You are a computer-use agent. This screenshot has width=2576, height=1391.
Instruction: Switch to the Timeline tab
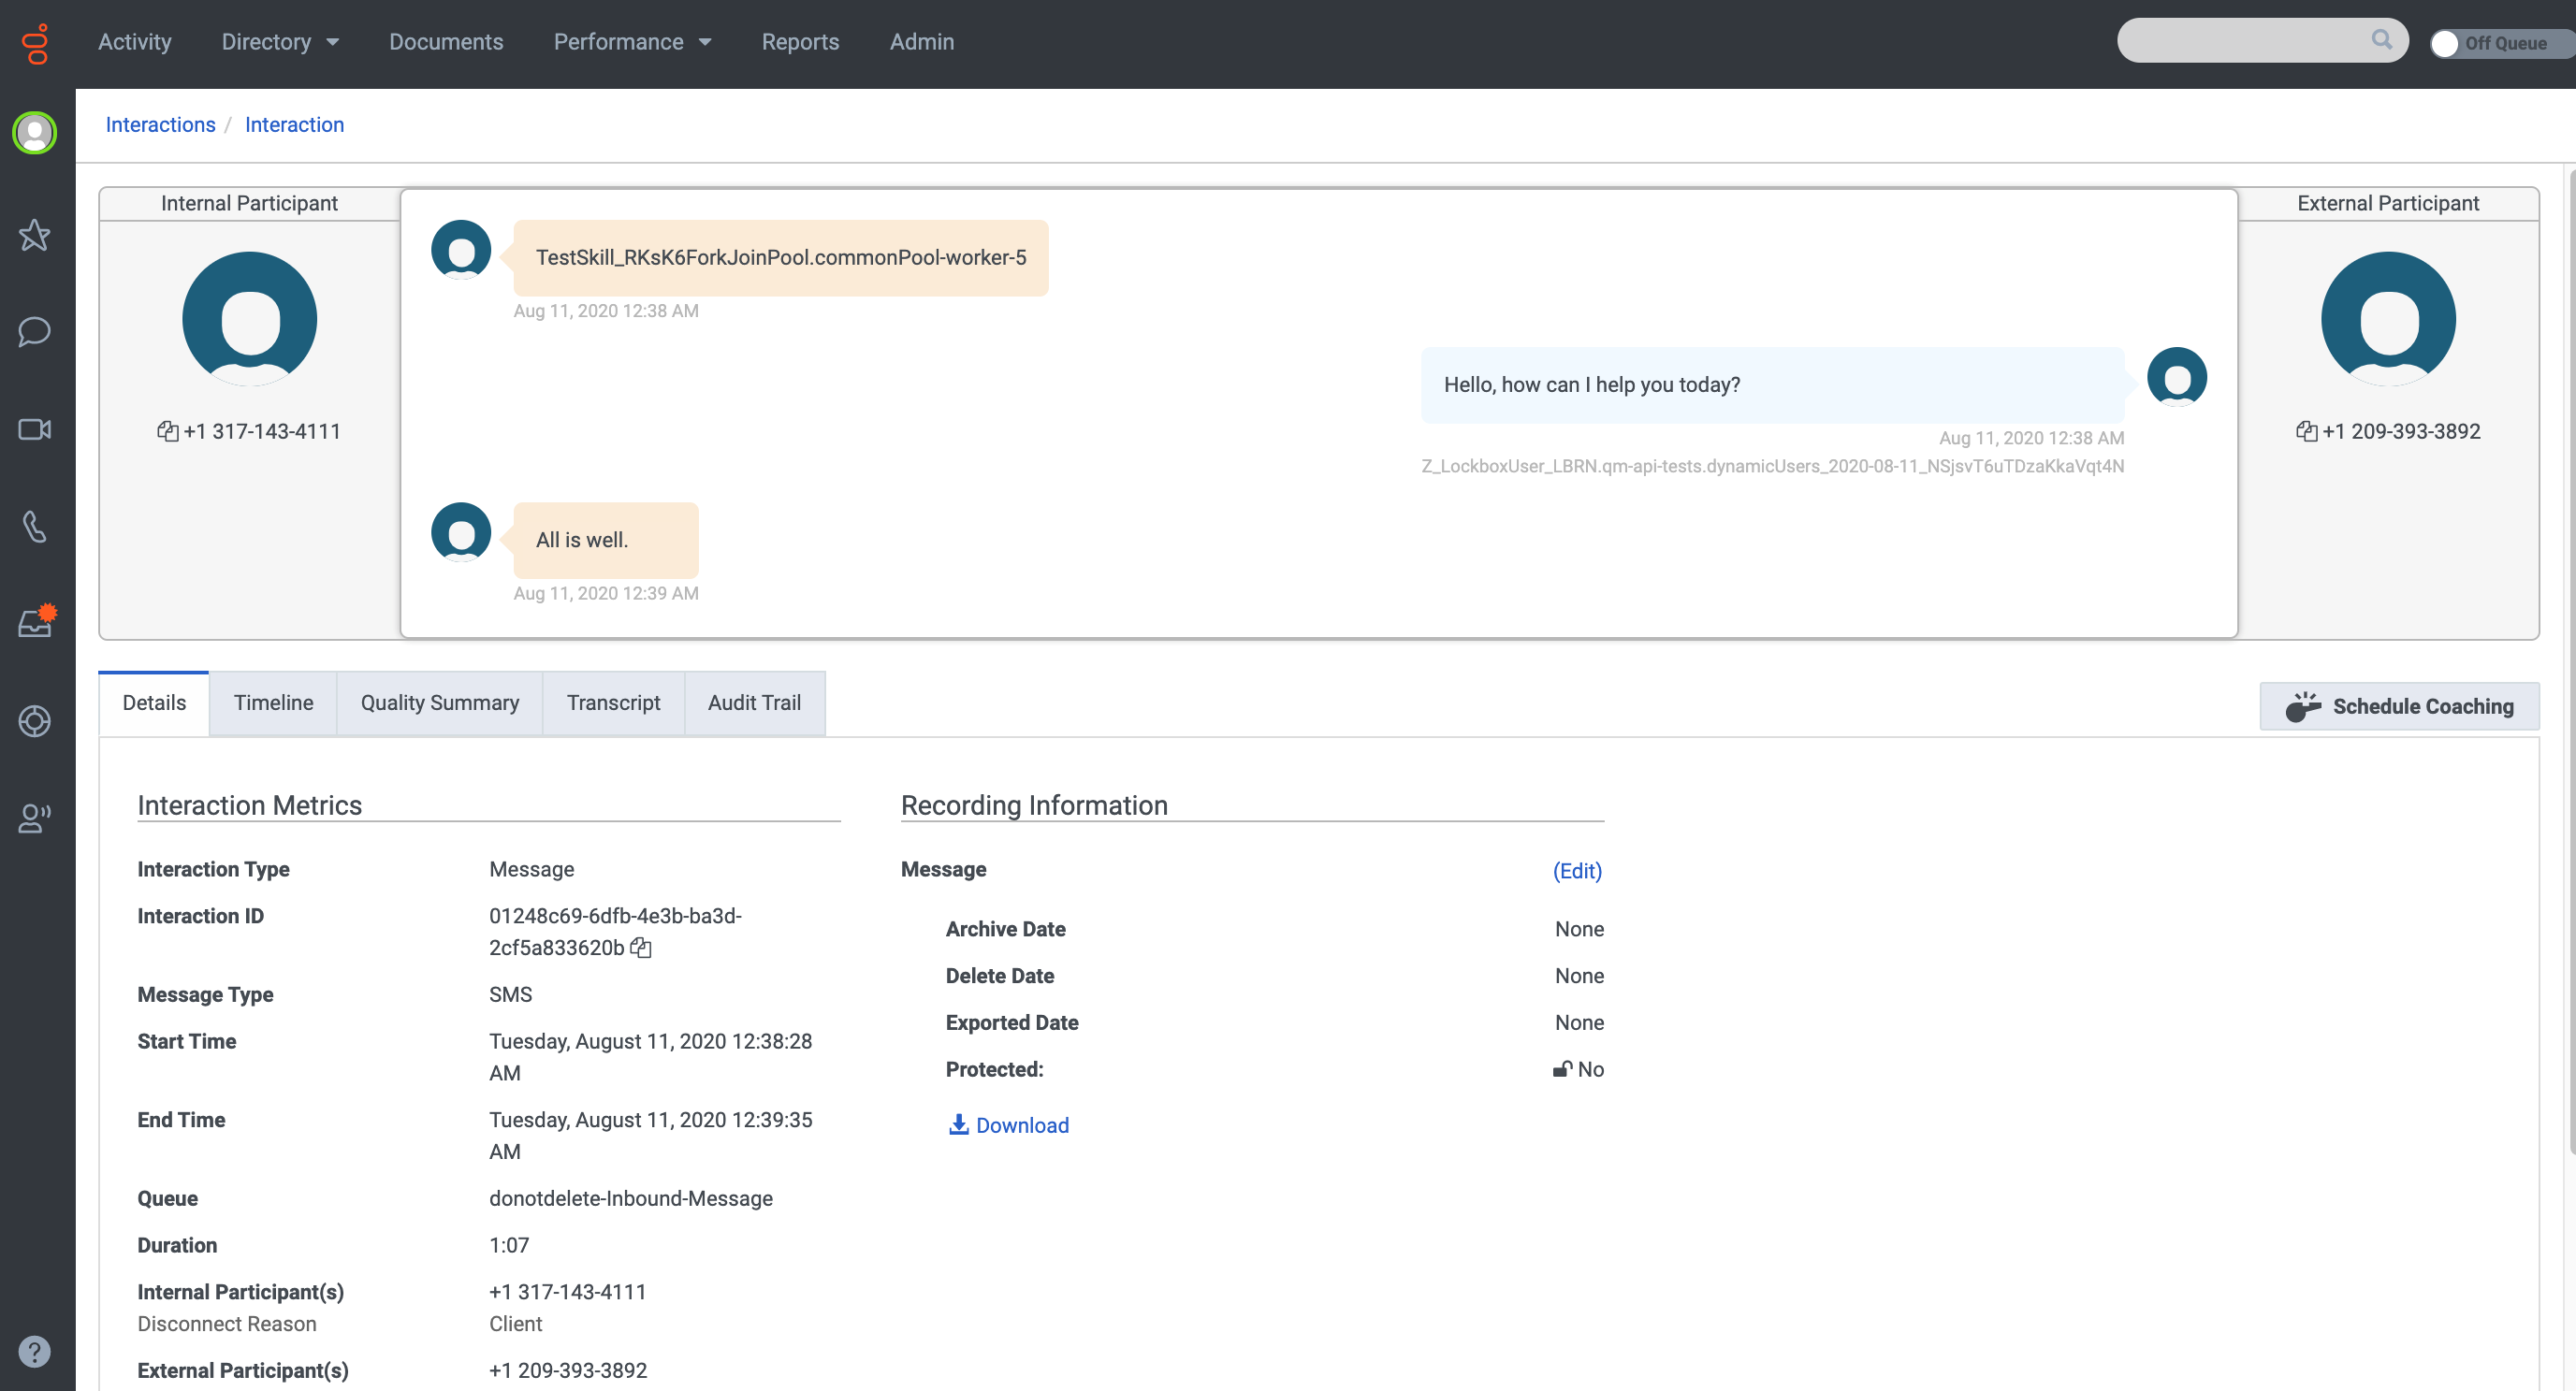(273, 703)
